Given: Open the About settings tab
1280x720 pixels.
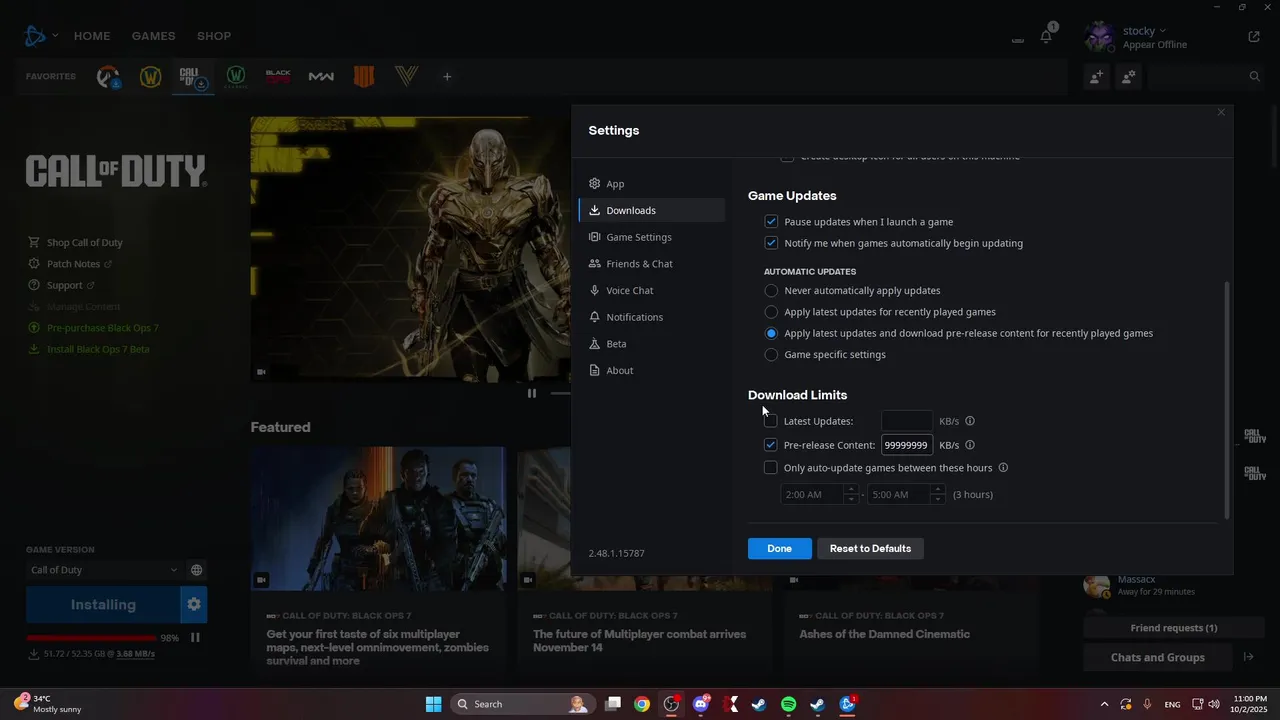Looking at the screenshot, I should [652, 370].
